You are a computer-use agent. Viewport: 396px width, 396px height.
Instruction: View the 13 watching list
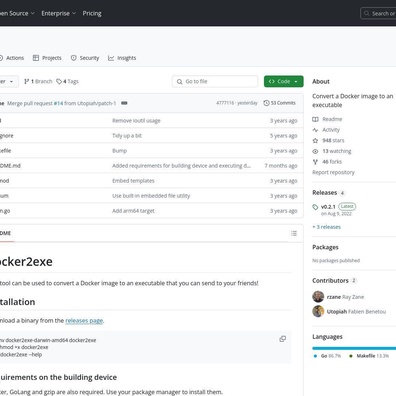click(337, 151)
